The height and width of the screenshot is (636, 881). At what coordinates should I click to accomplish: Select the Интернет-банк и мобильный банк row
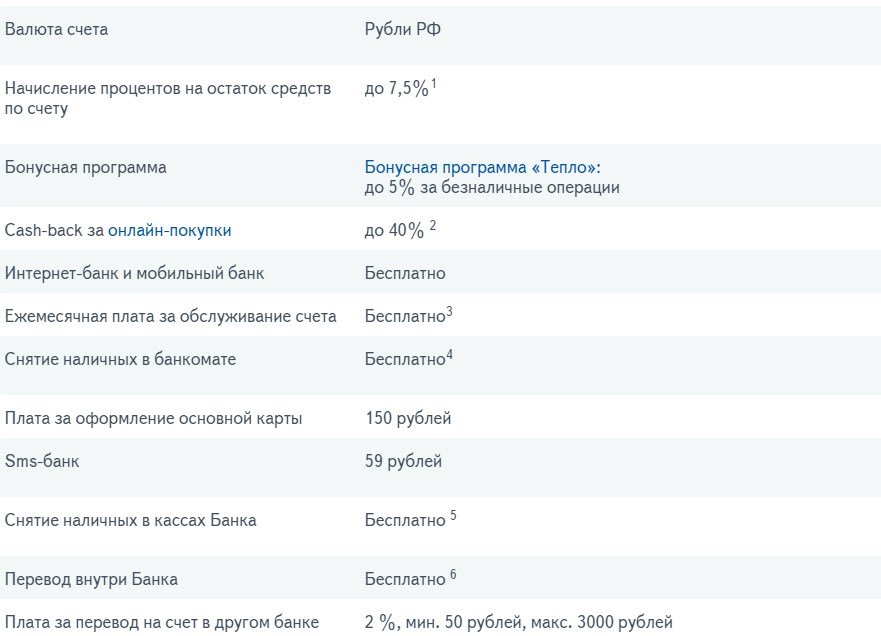click(x=440, y=272)
